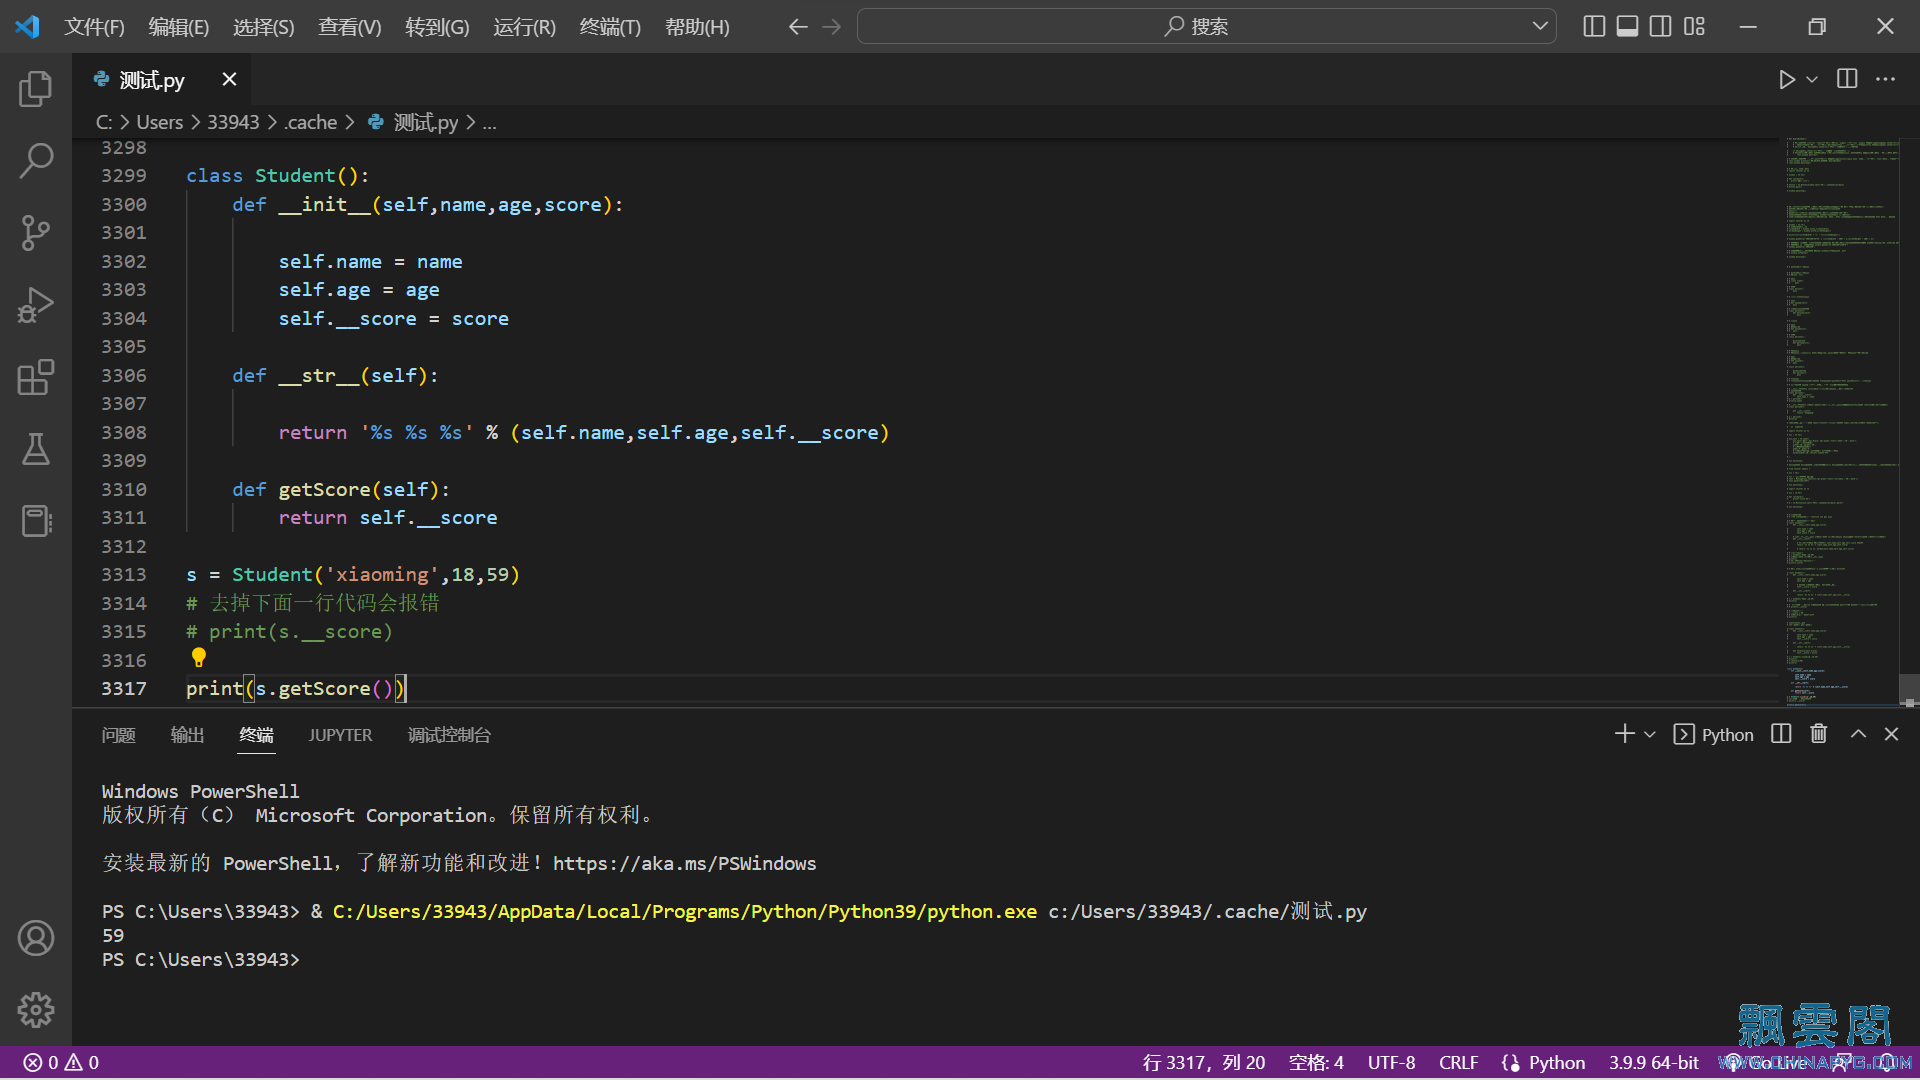Open the 转到(G) menu

pos(437,27)
